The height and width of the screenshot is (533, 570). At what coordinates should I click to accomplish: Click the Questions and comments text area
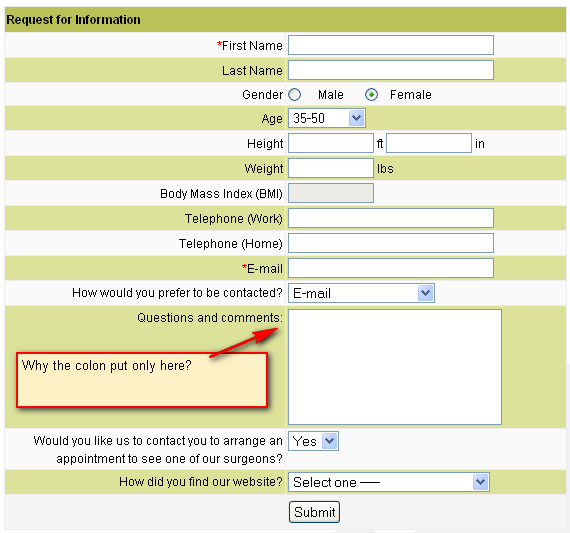coord(395,367)
